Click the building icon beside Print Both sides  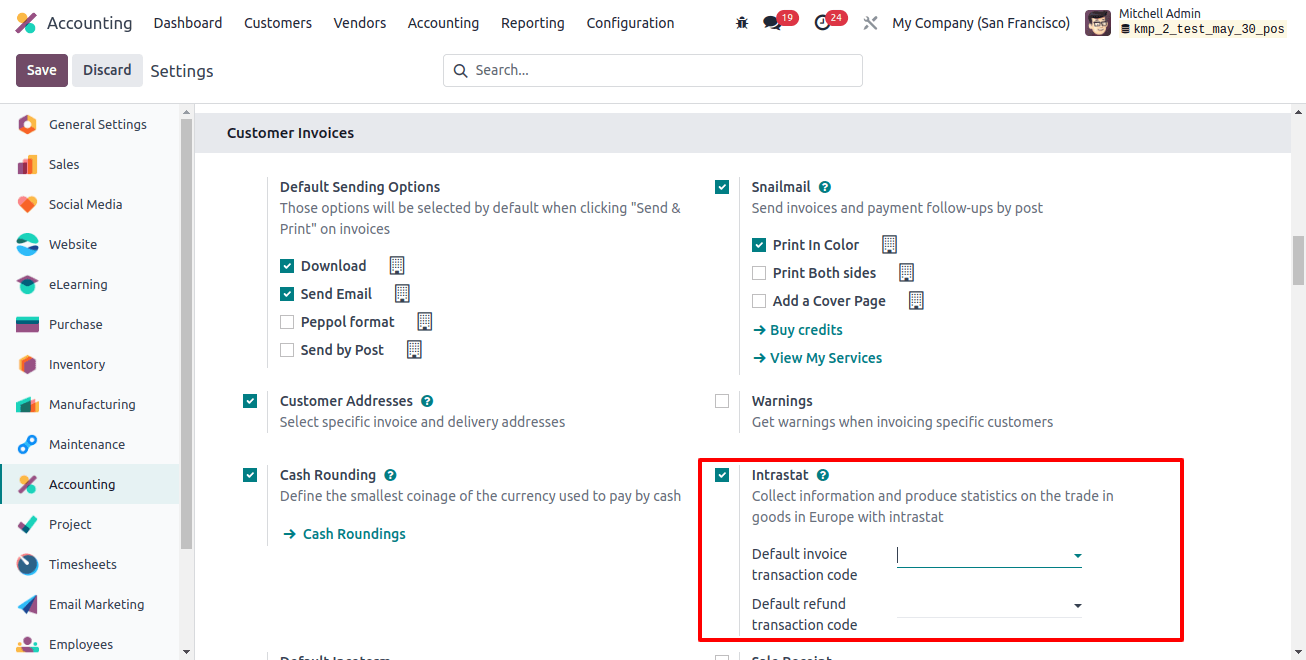click(x=906, y=273)
